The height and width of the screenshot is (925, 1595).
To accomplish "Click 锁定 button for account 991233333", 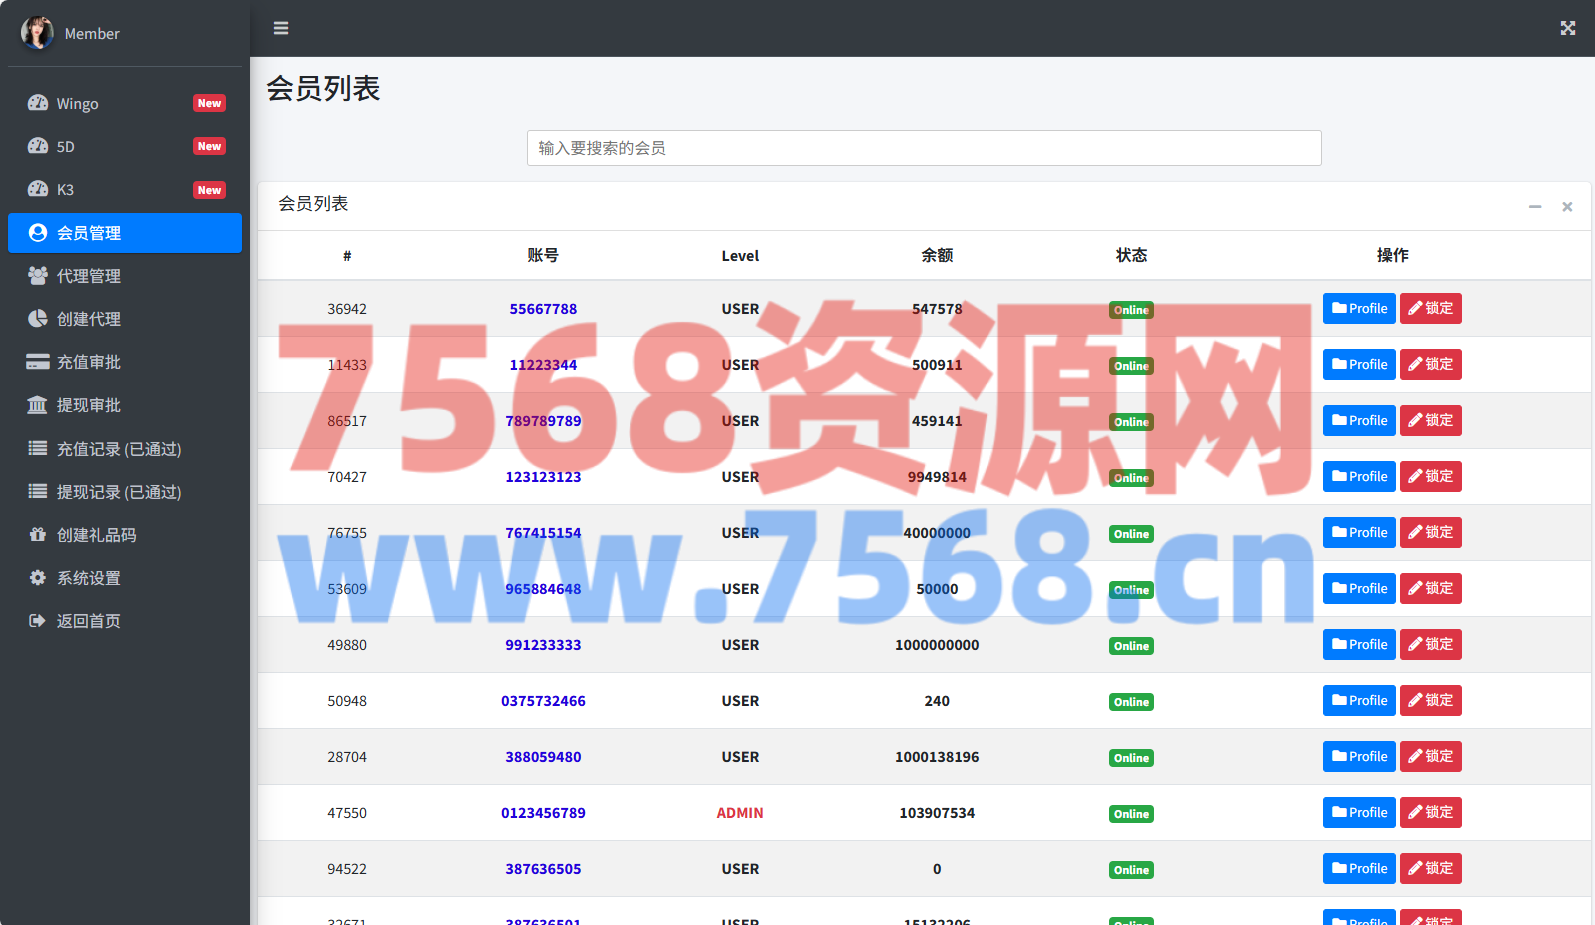I will pos(1430,645).
